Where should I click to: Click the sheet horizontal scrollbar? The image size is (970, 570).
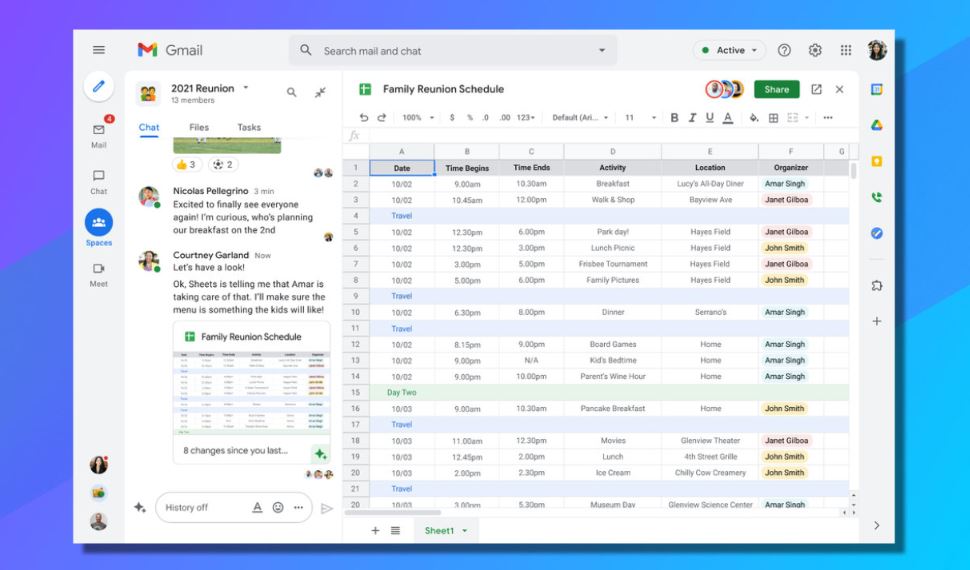pos(392,512)
